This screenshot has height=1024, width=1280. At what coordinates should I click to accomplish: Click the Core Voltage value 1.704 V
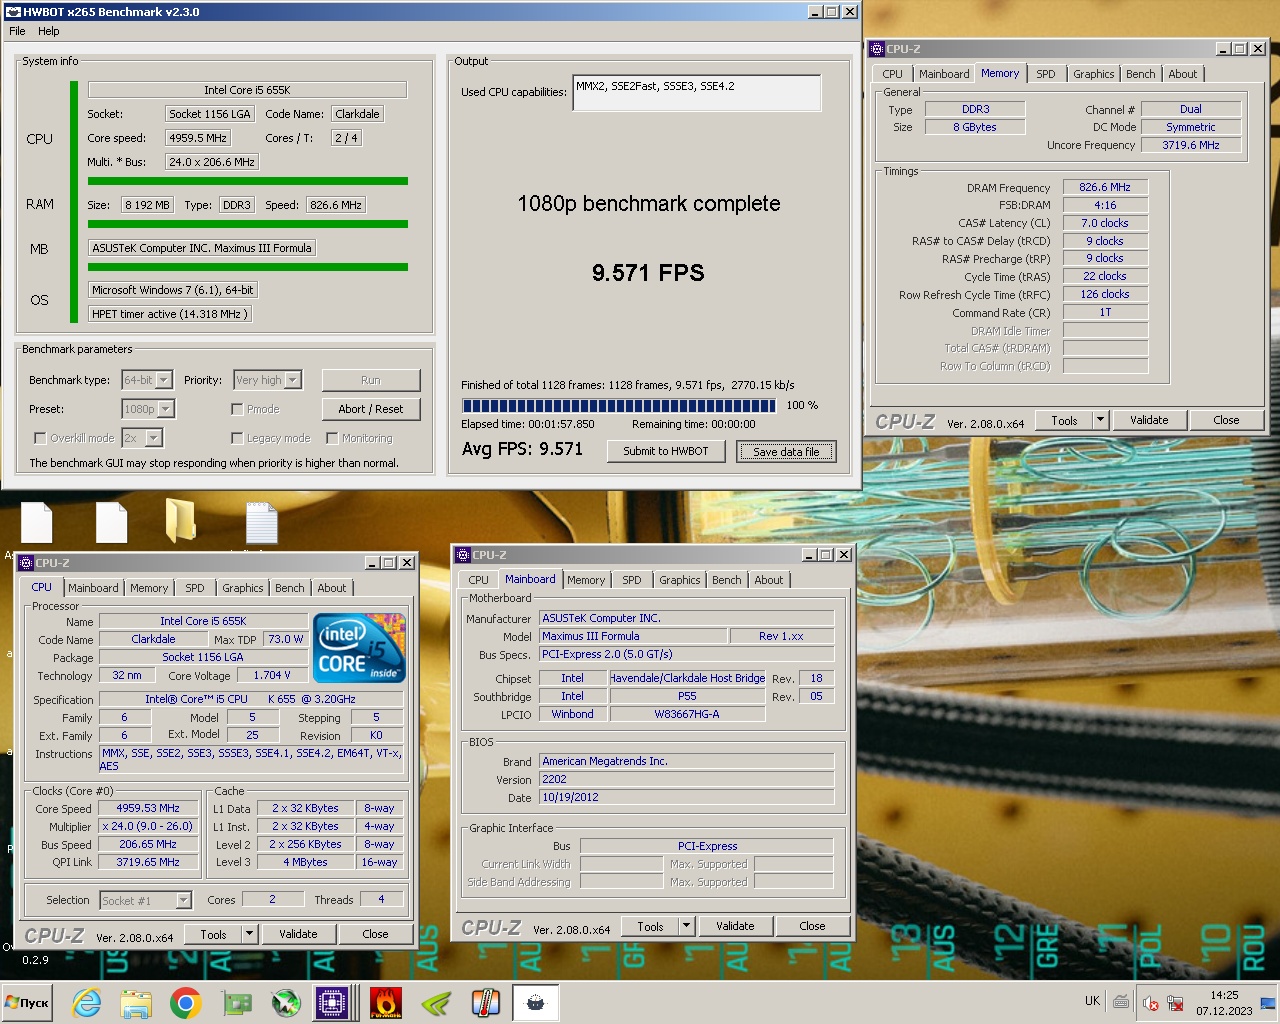click(x=272, y=676)
